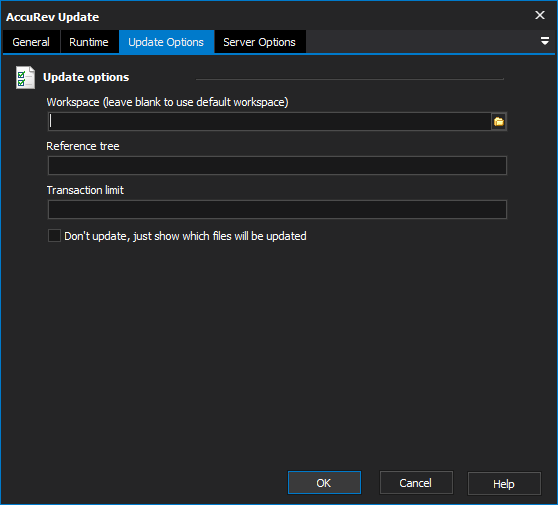Open the Runtime tab
The height and width of the screenshot is (505, 558).
(x=89, y=42)
